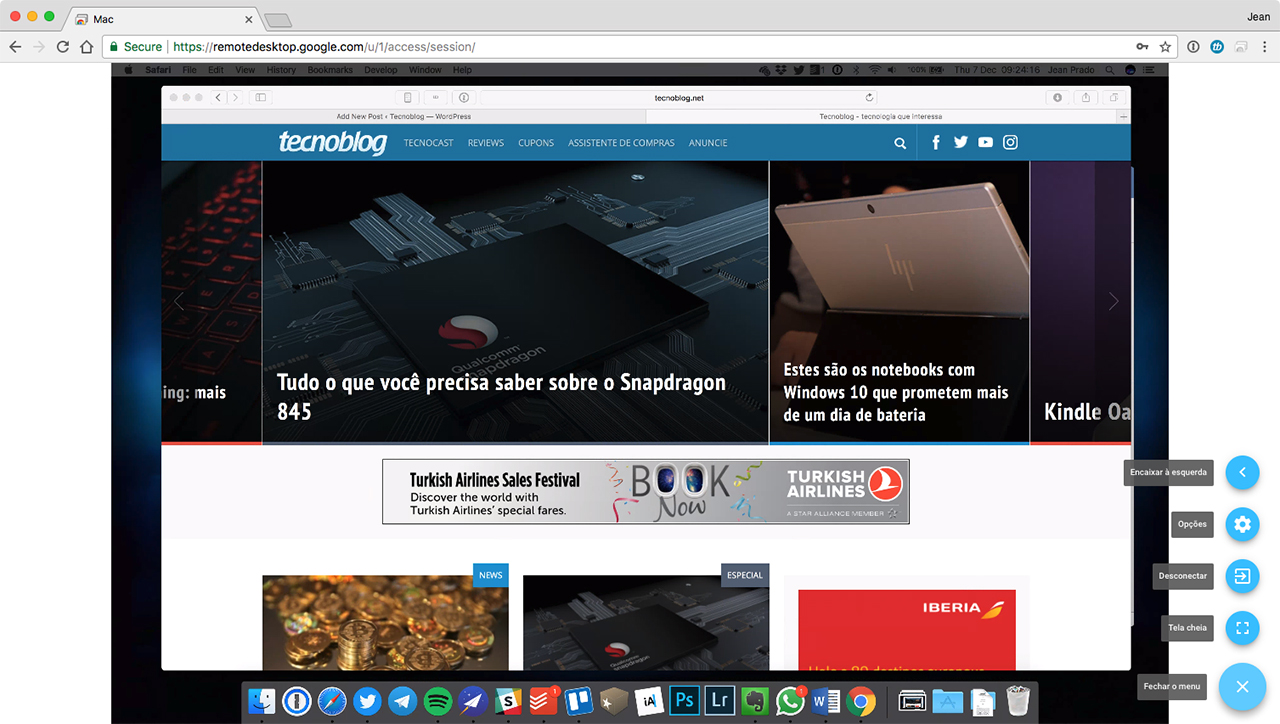Launch Photoshop from the Dock

click(x=684, y=702)
